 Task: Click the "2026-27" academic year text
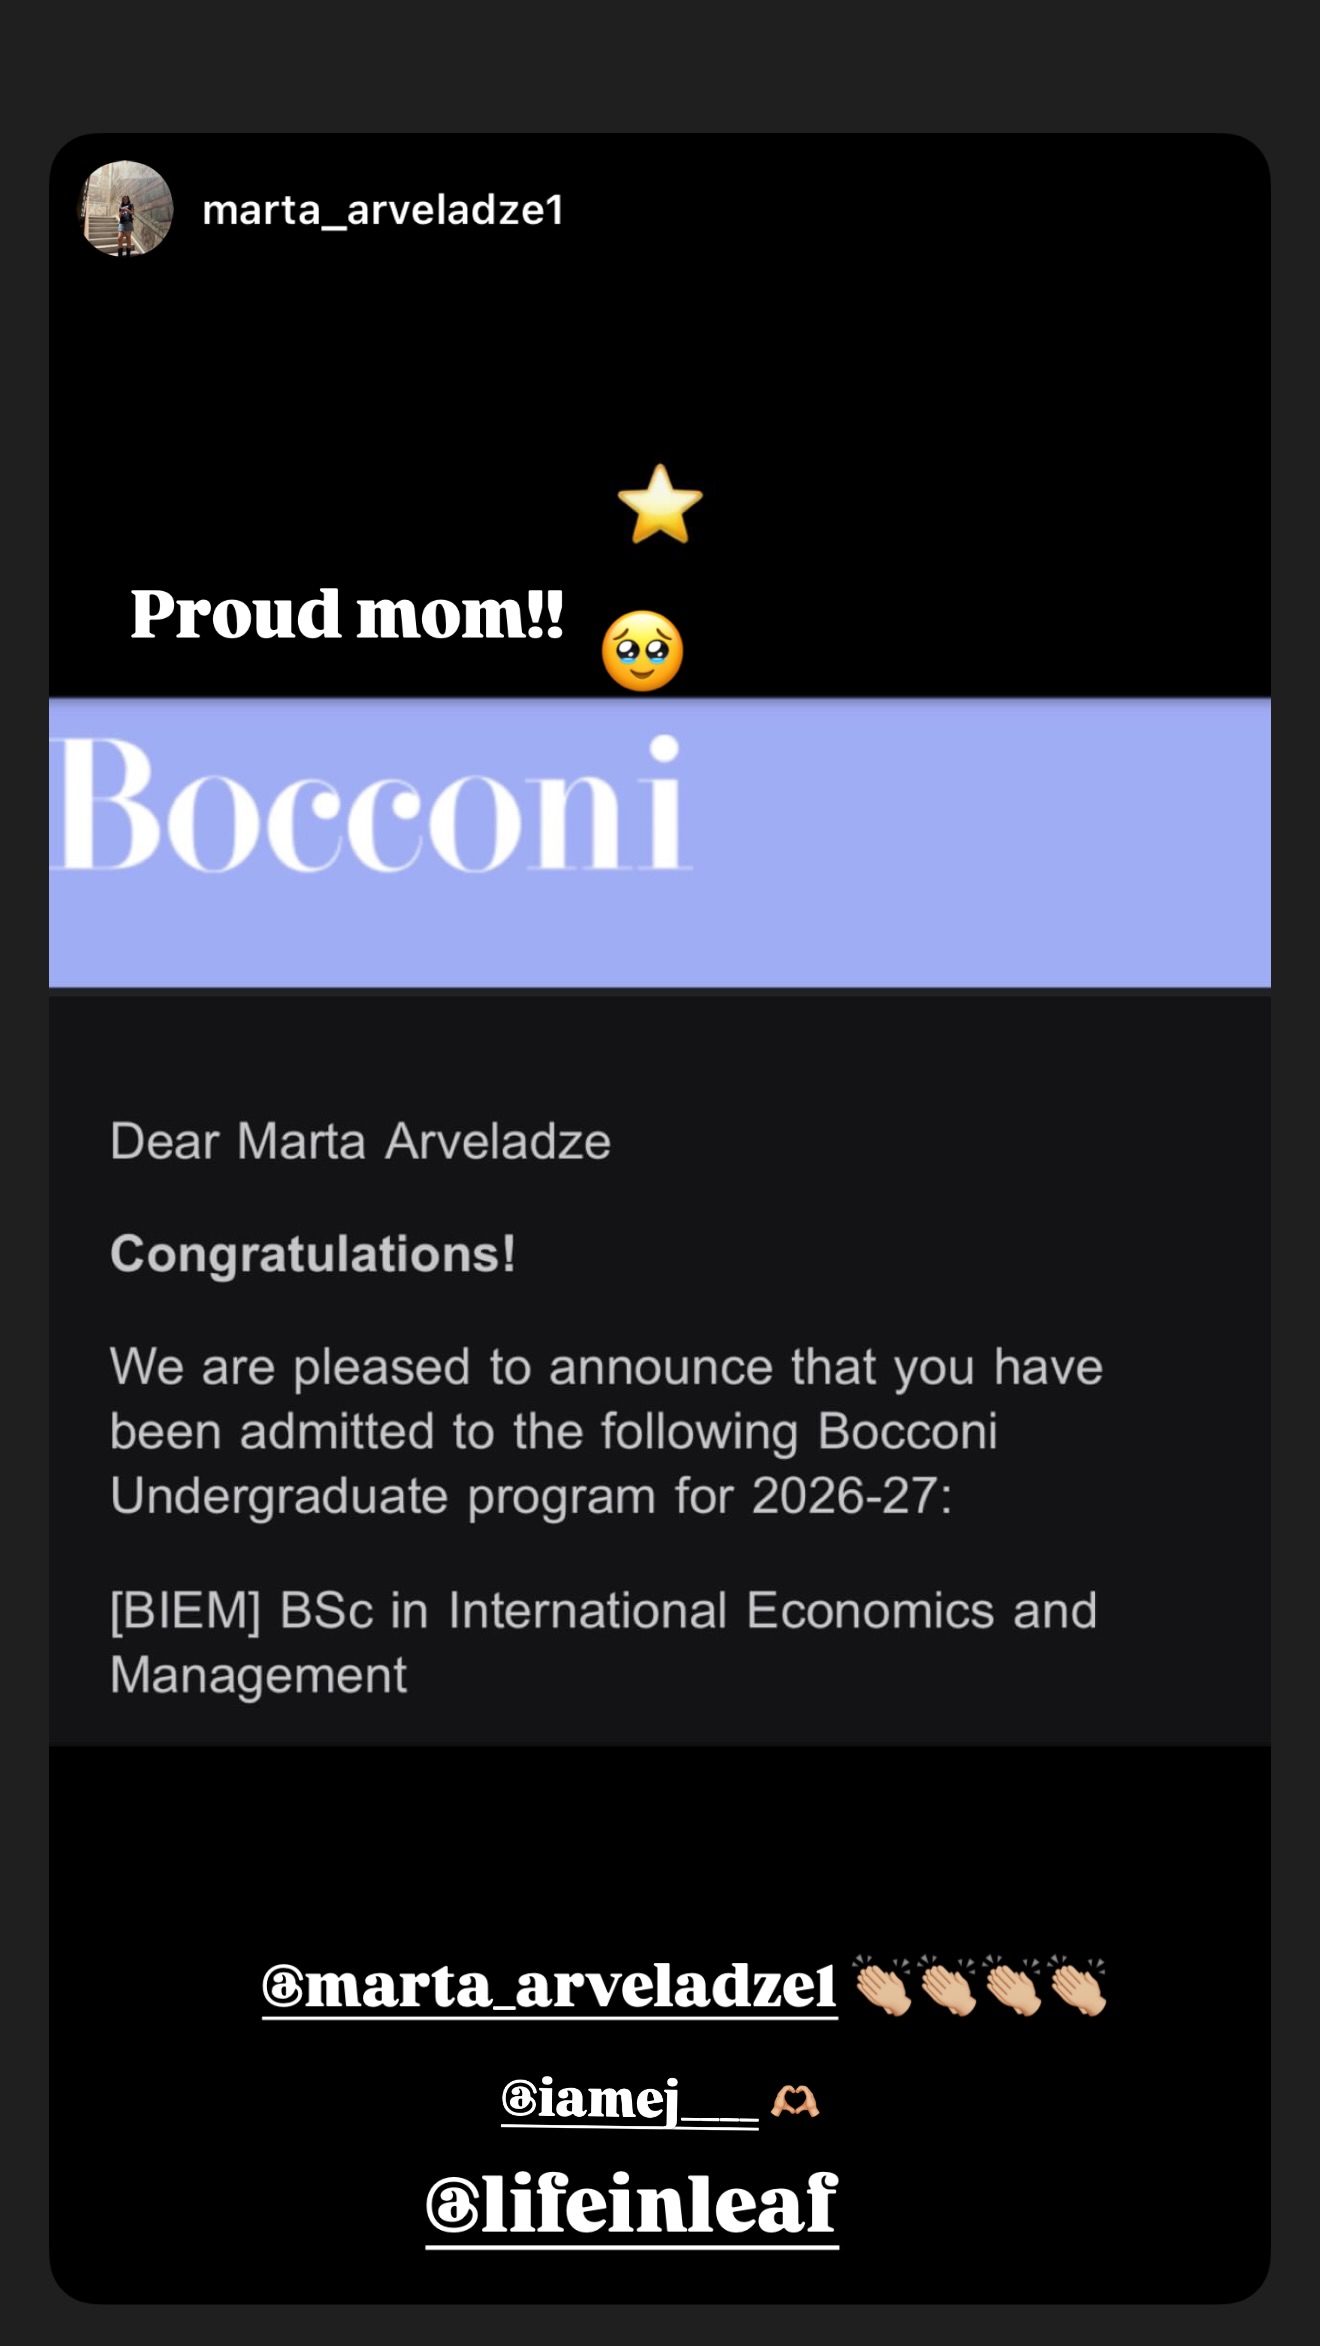pos(845,1496)
